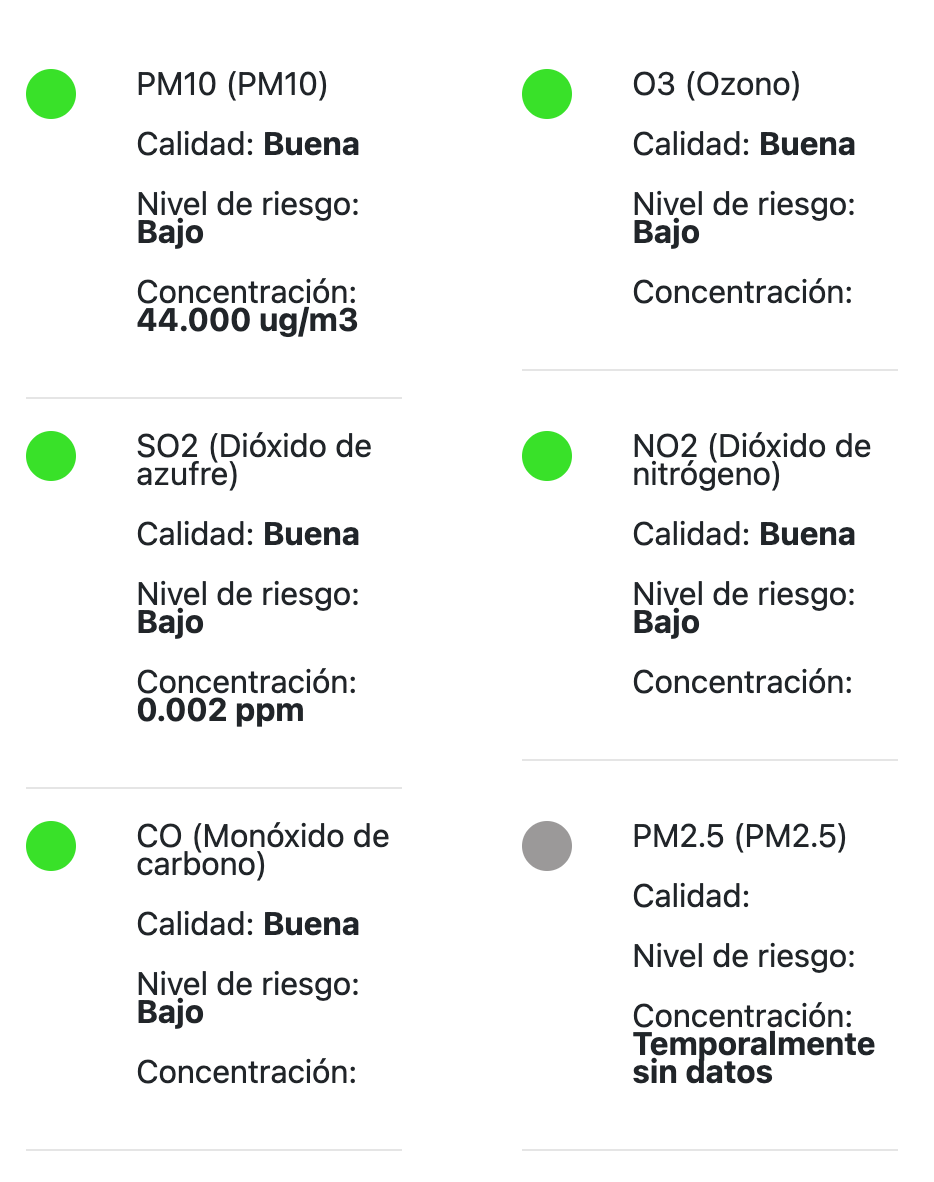Click the "SO2 (Dióxido de azufre)" heading
This screenshot has width=934, height=1182.
[x=253, y=460]
